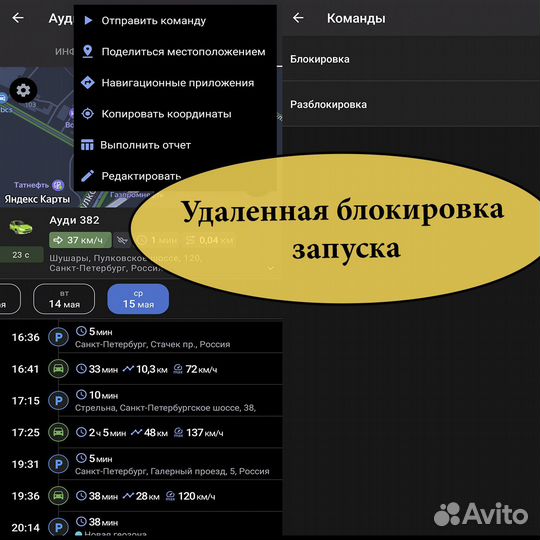Click the target icon beside Копировать координаты
This screenshot has height=540, width=540.
87,114
